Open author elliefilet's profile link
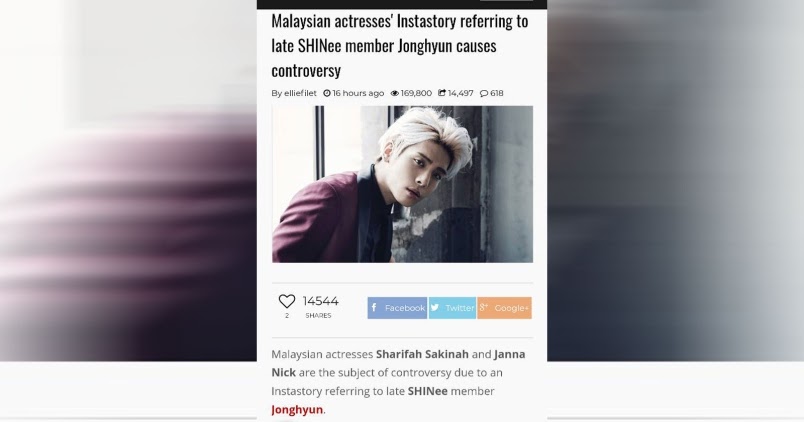The image size is (804, 422). 300,93
